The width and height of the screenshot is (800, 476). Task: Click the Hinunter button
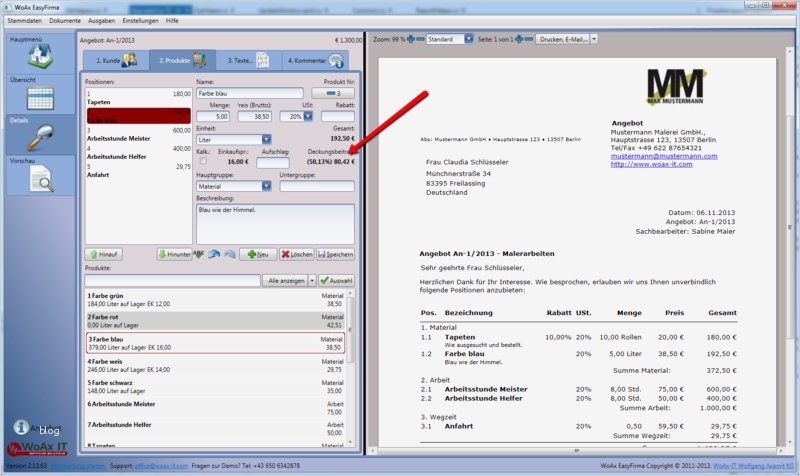point(174,254)
